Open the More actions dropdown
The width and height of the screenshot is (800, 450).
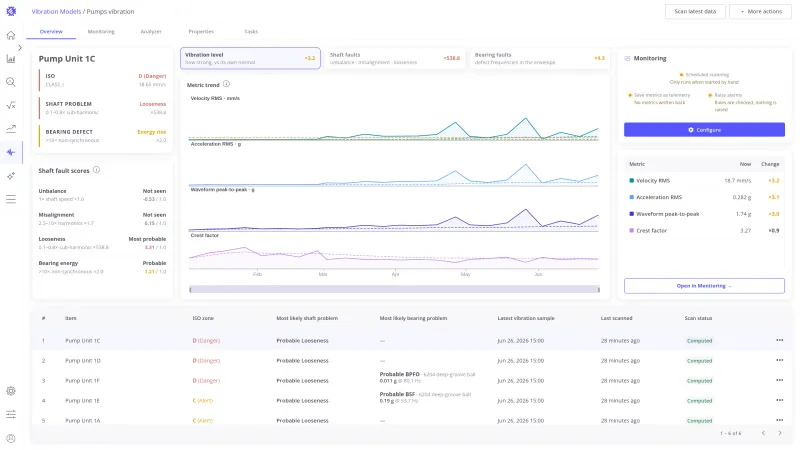pos(760,11)
